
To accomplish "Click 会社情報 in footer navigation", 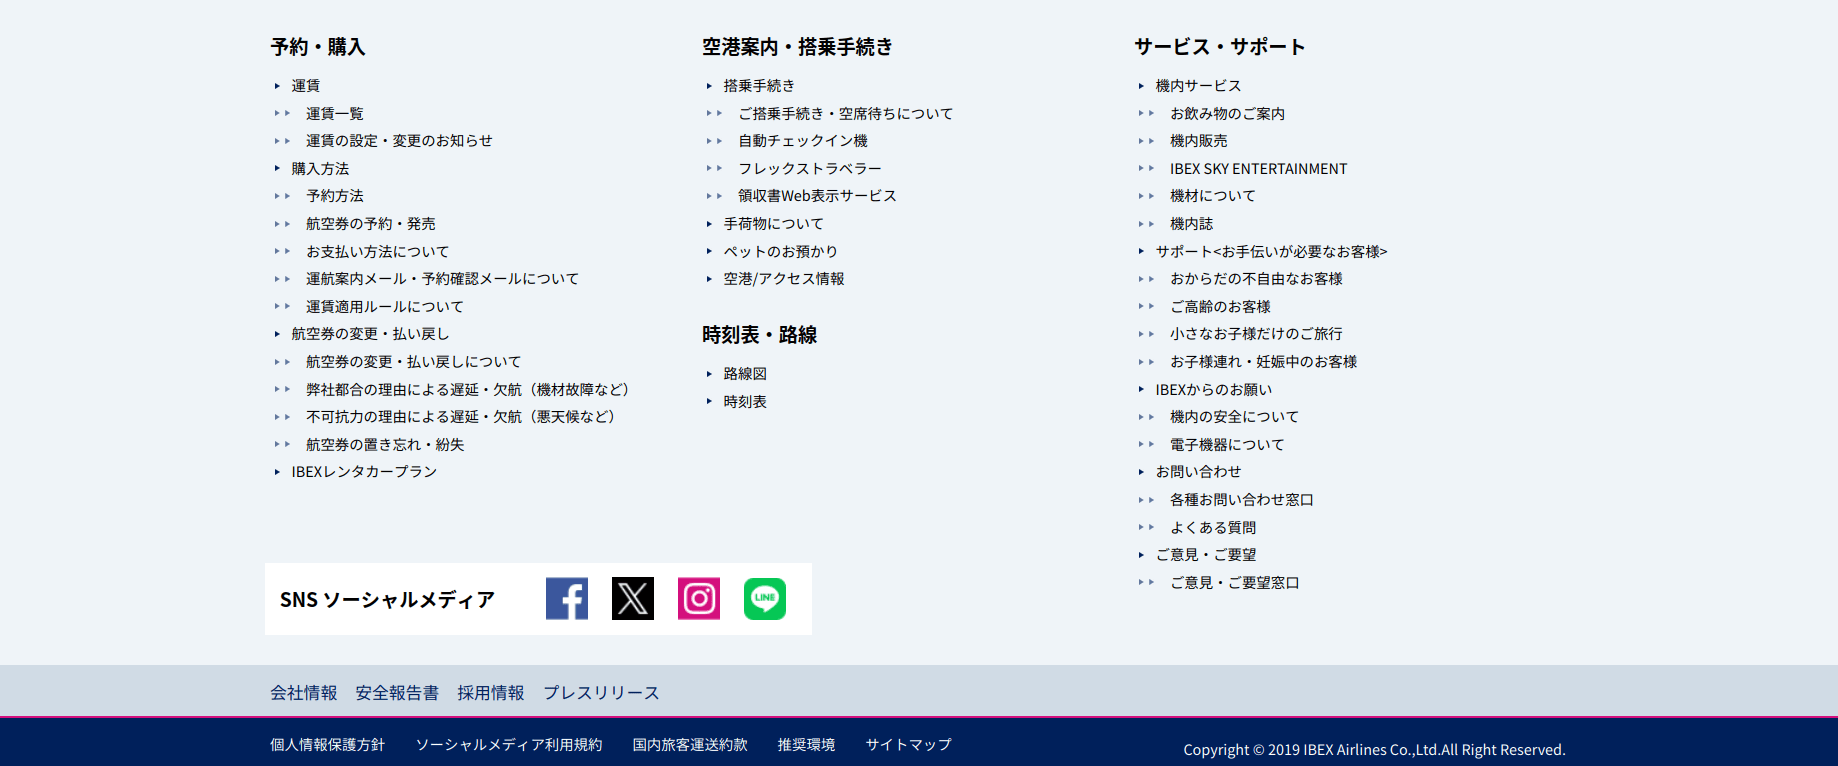I will pos(304,693).
